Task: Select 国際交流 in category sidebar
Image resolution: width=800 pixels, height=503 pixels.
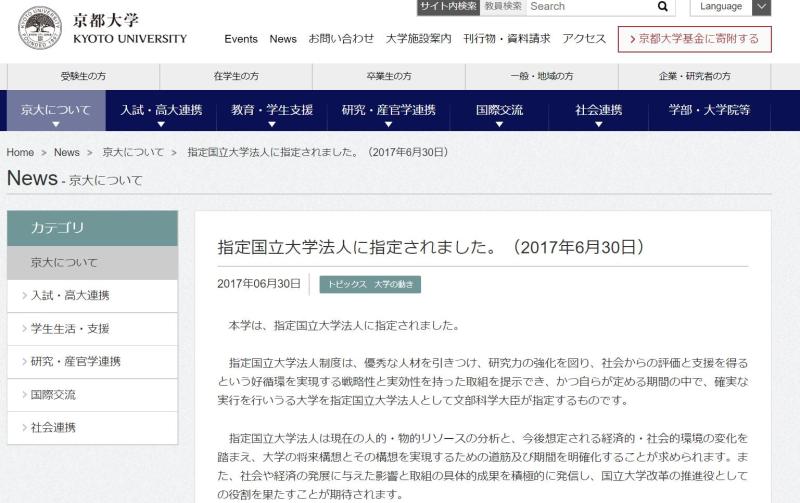Action: [x=92, y=395]
